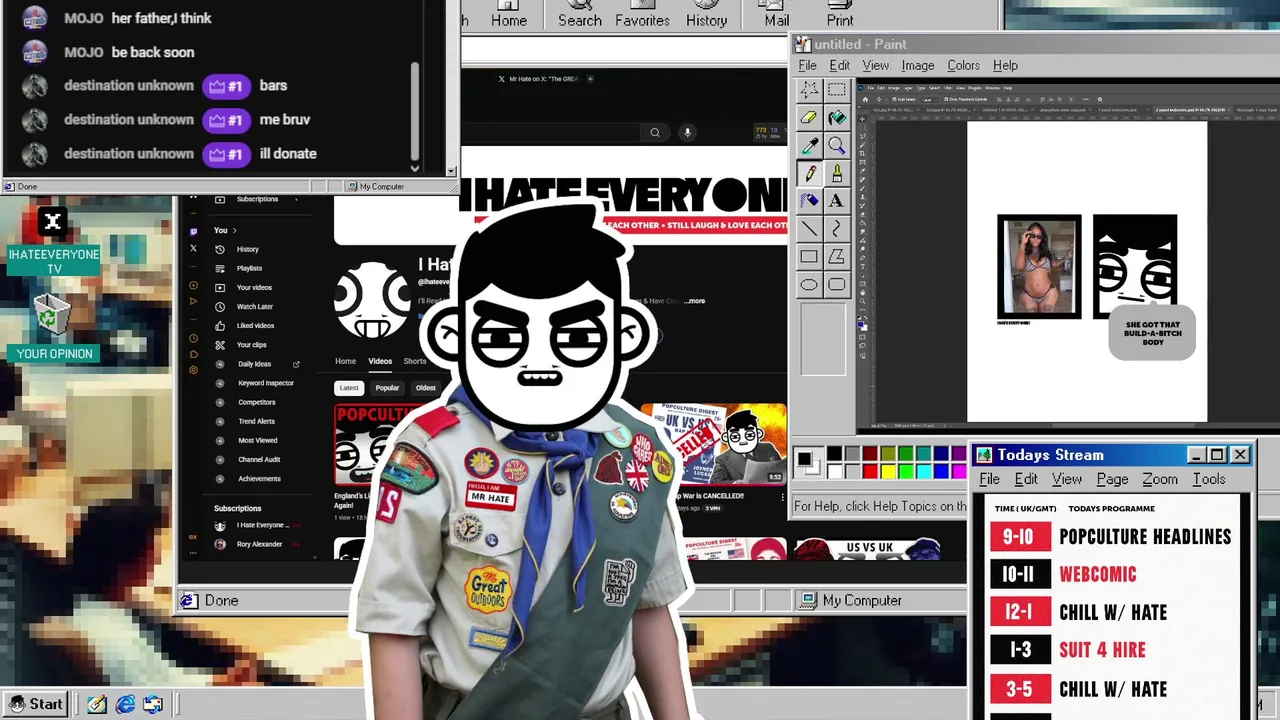Viewport: 1280px width, 720px height.
Task: Pick the yellow color swatch in Paint palette
Action: (888, 471)
